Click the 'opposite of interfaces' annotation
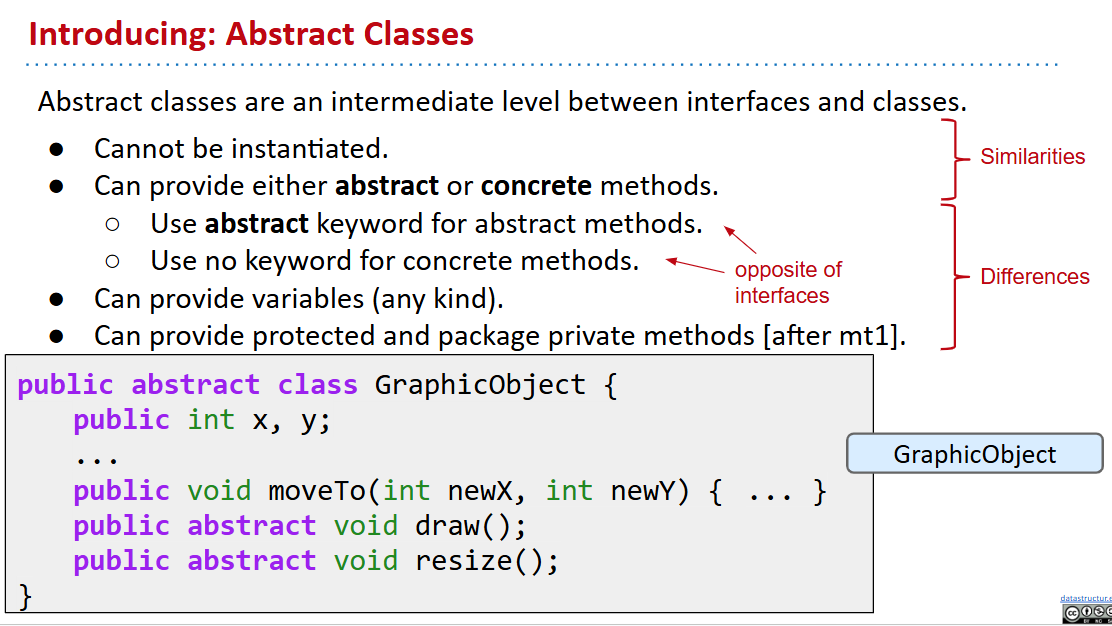Viewport: 1112px width, 626px height. coord(787,283)
